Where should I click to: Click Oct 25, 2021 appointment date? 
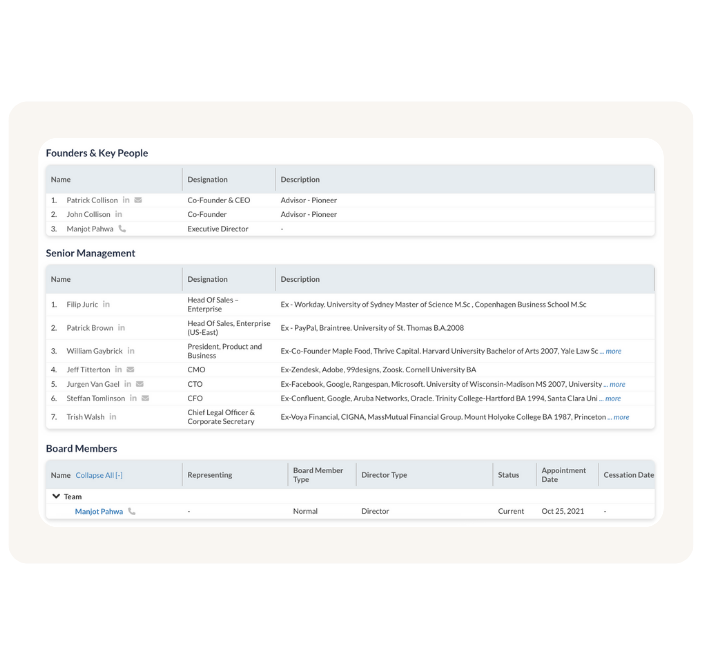(x=563, y=511)
